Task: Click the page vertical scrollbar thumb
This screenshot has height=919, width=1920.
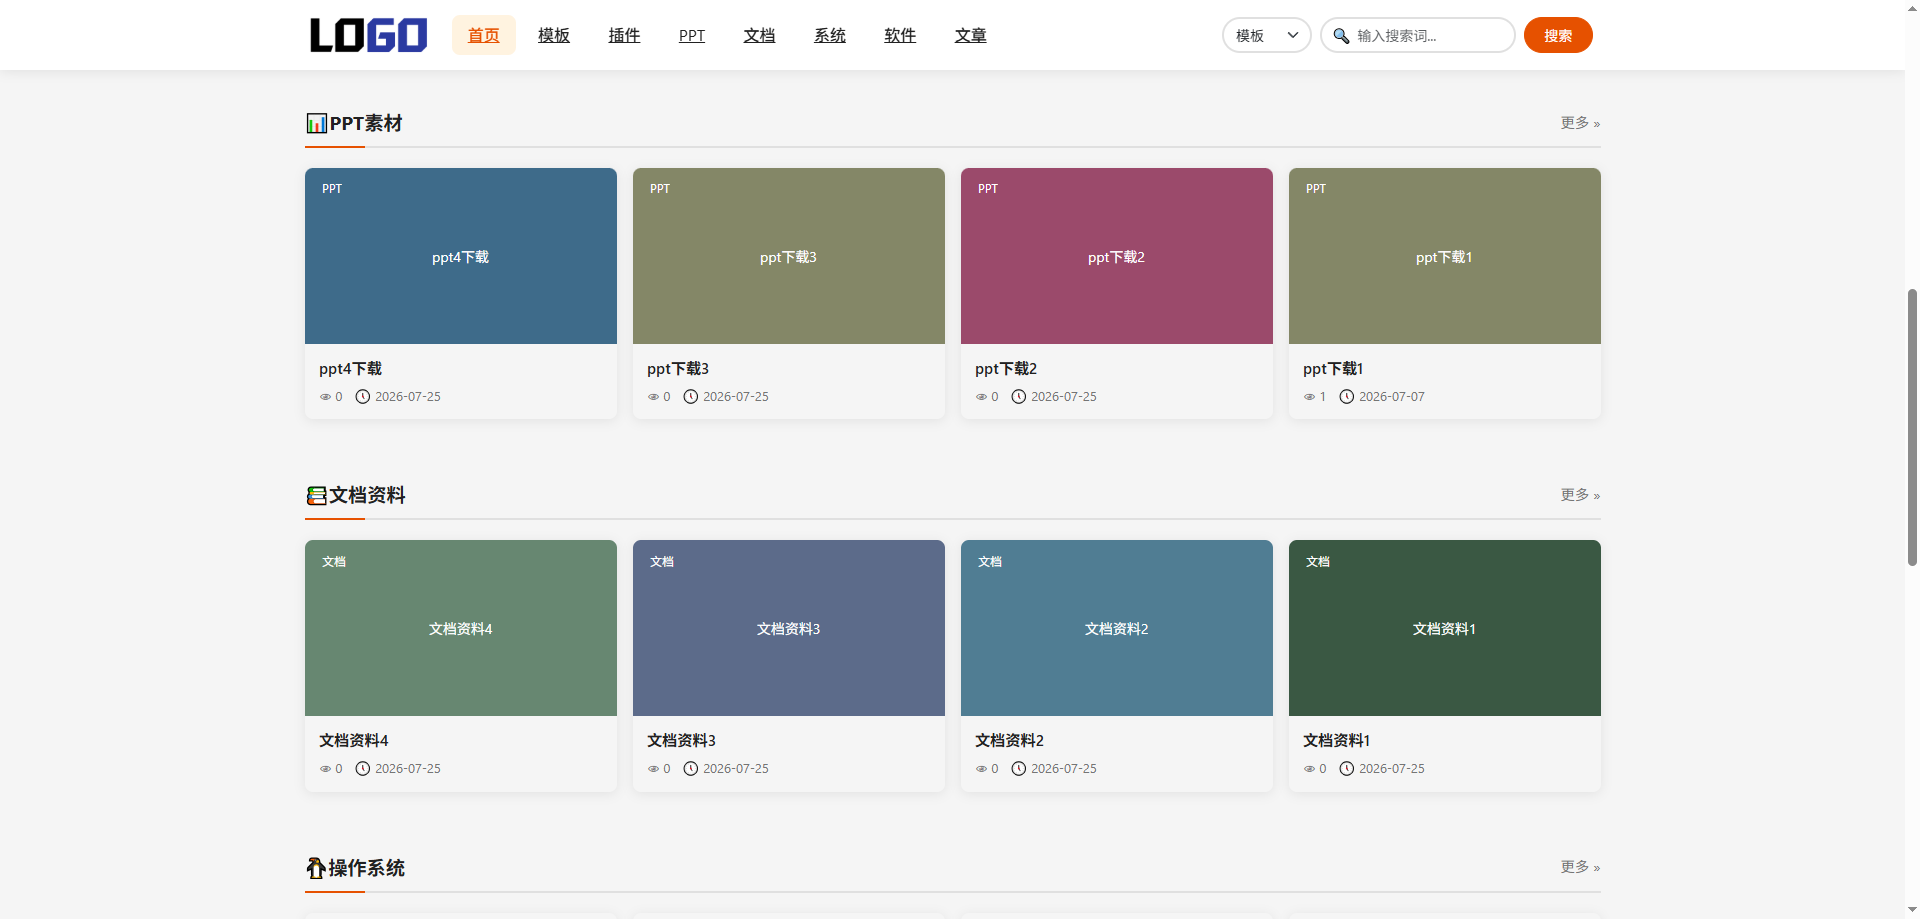Action: click(1912, 427)
